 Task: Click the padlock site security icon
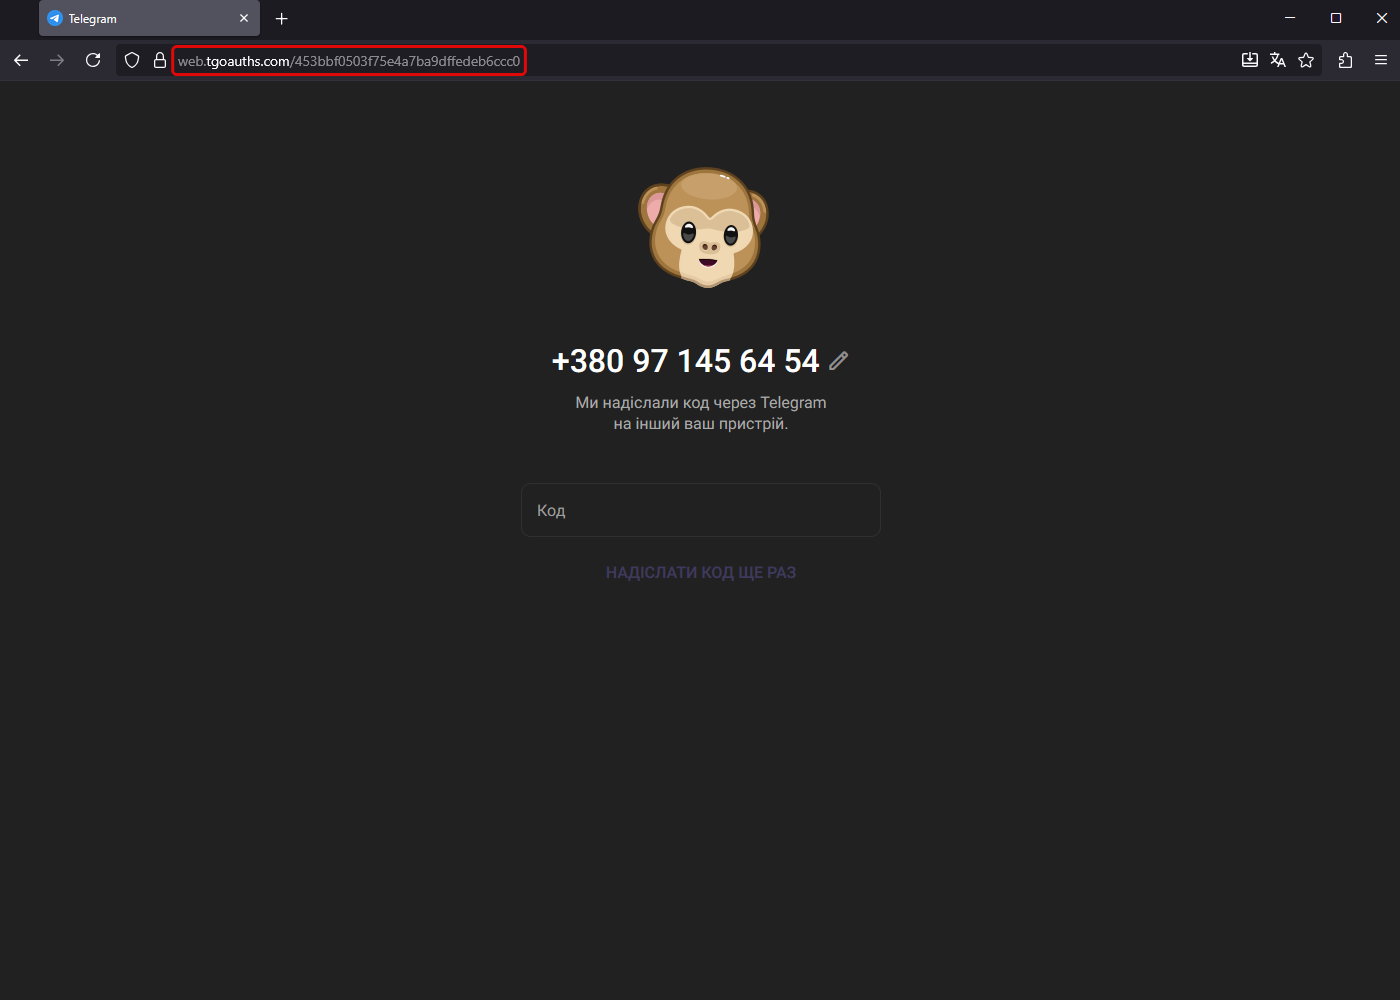click(159, 60)
